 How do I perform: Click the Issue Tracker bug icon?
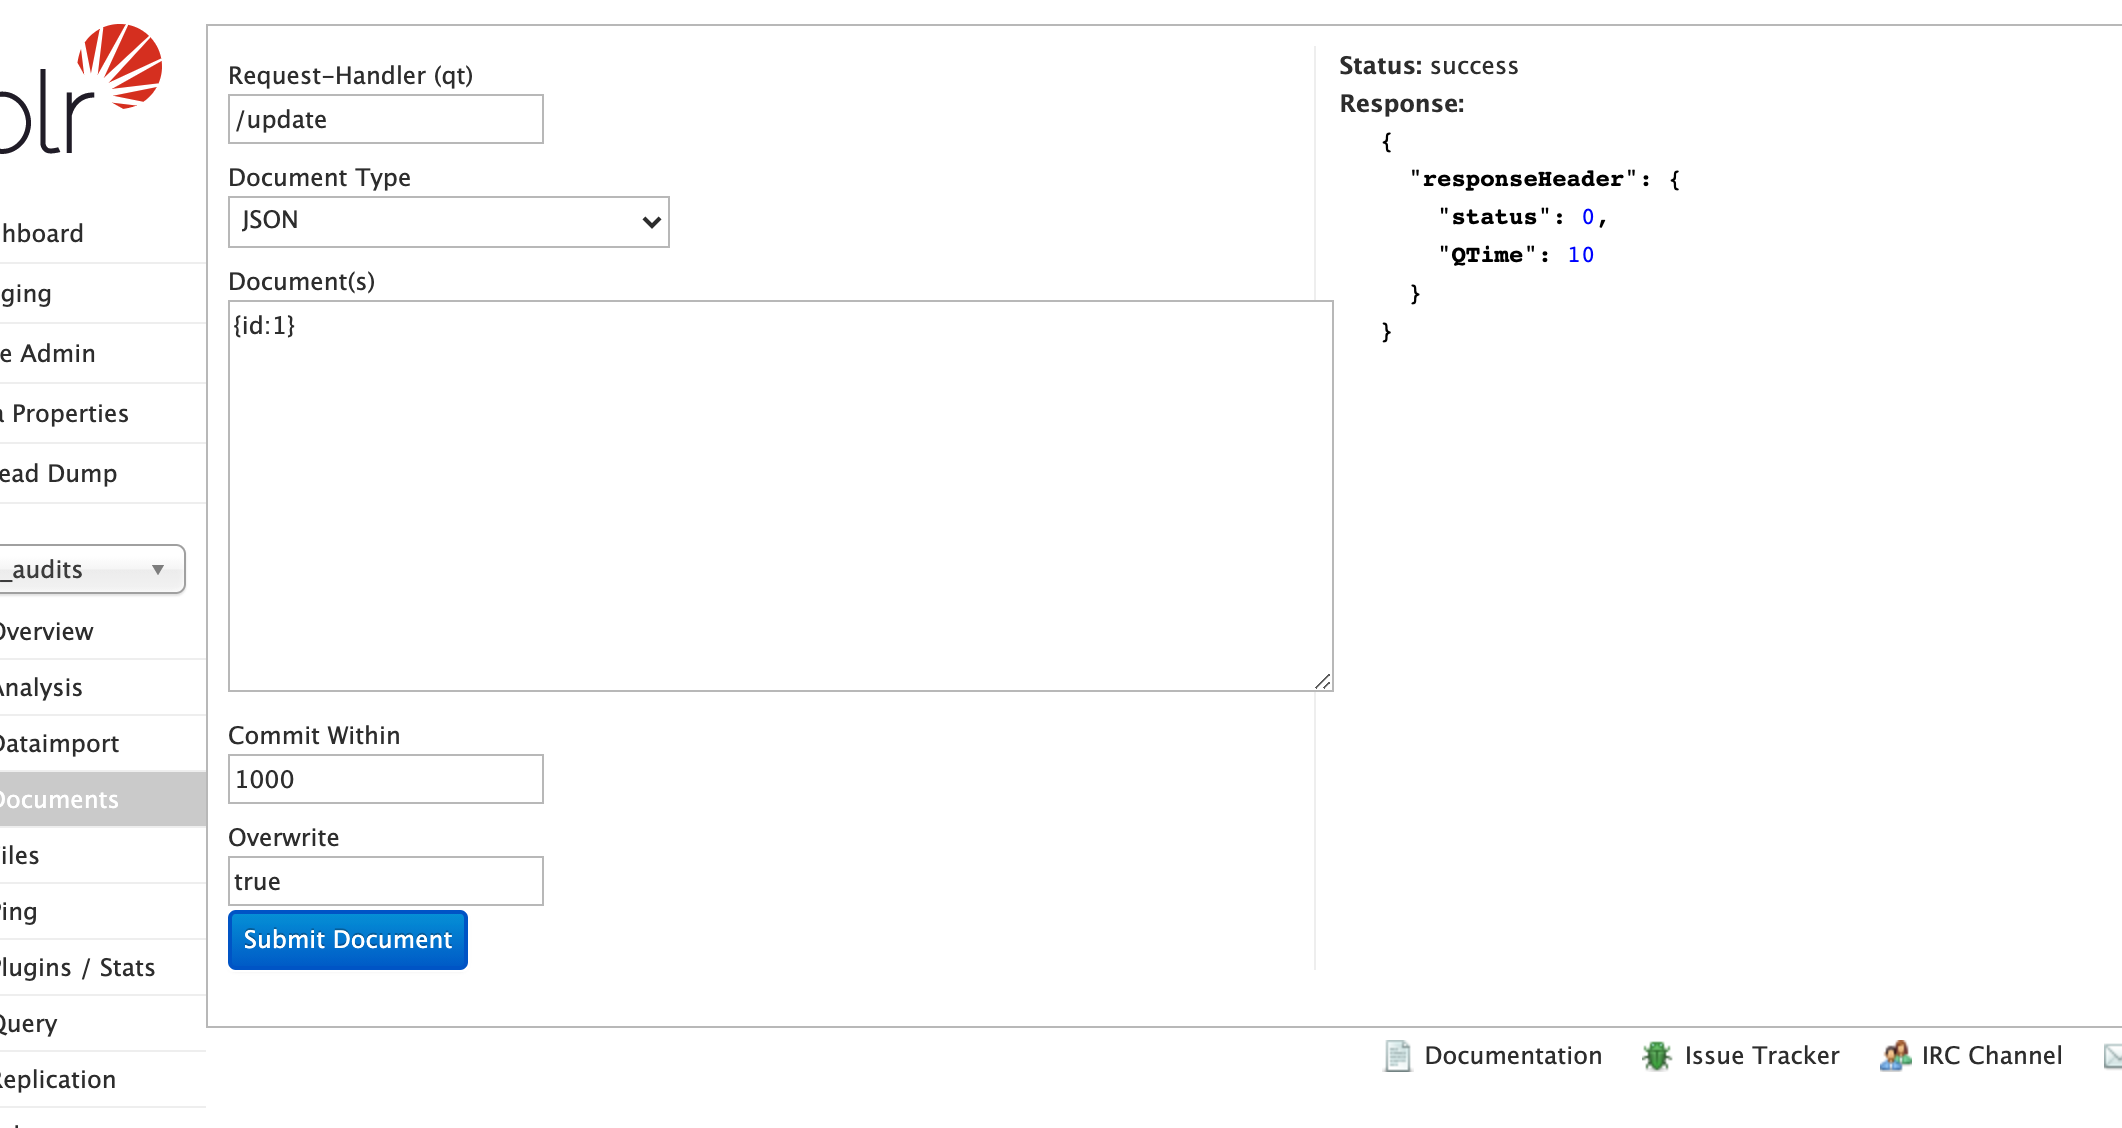click(1656, 1056)
